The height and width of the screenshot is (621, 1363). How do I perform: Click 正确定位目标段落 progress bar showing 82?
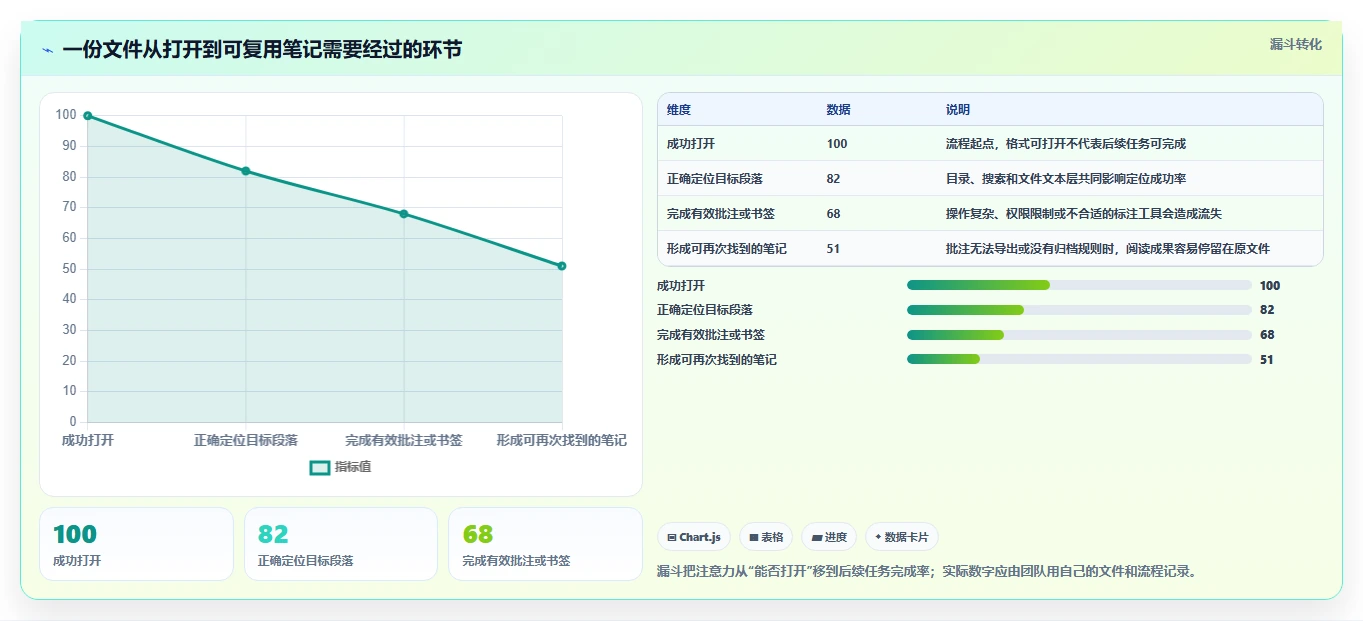pyautogui.click(x=1079, y=310)
